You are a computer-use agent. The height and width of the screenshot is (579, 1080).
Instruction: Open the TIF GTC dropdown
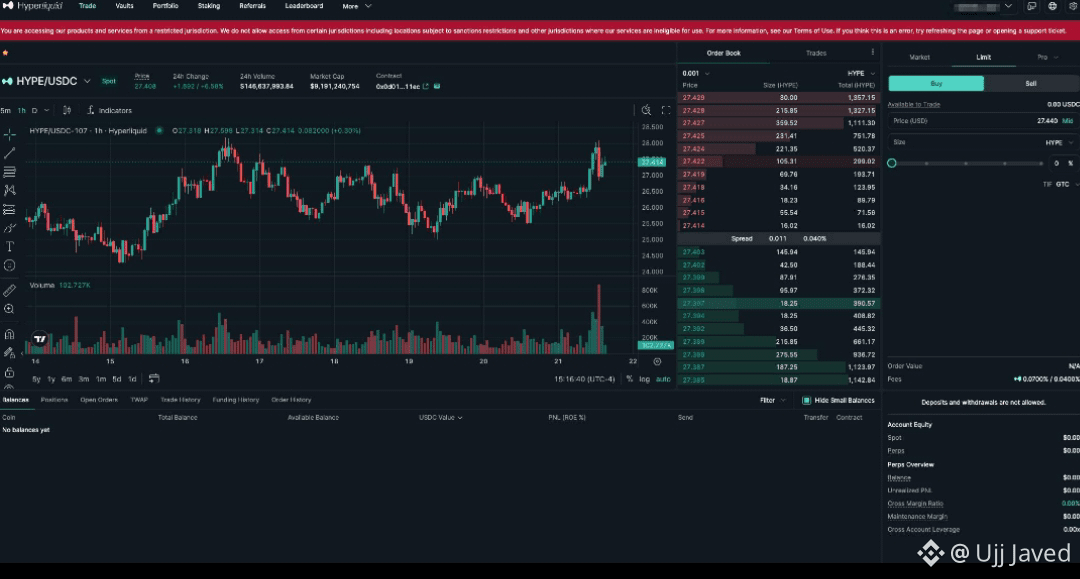(1061, 185)
